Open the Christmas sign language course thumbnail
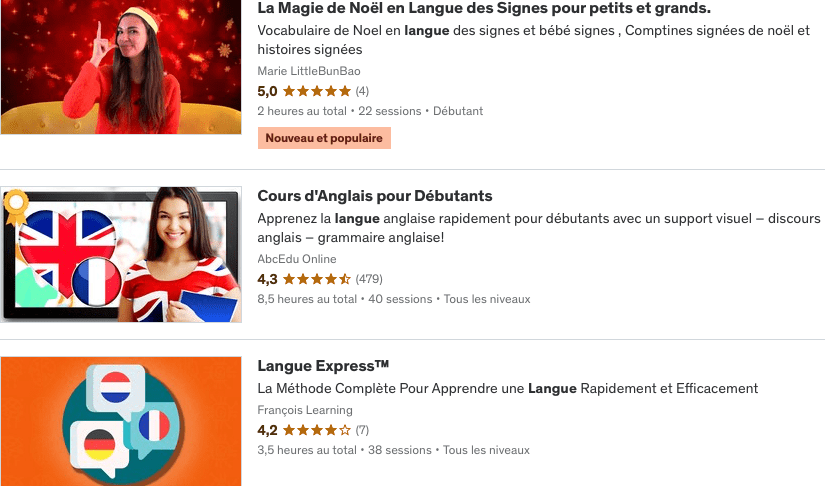This screenshot has width=825, height=486. [121, 67]
